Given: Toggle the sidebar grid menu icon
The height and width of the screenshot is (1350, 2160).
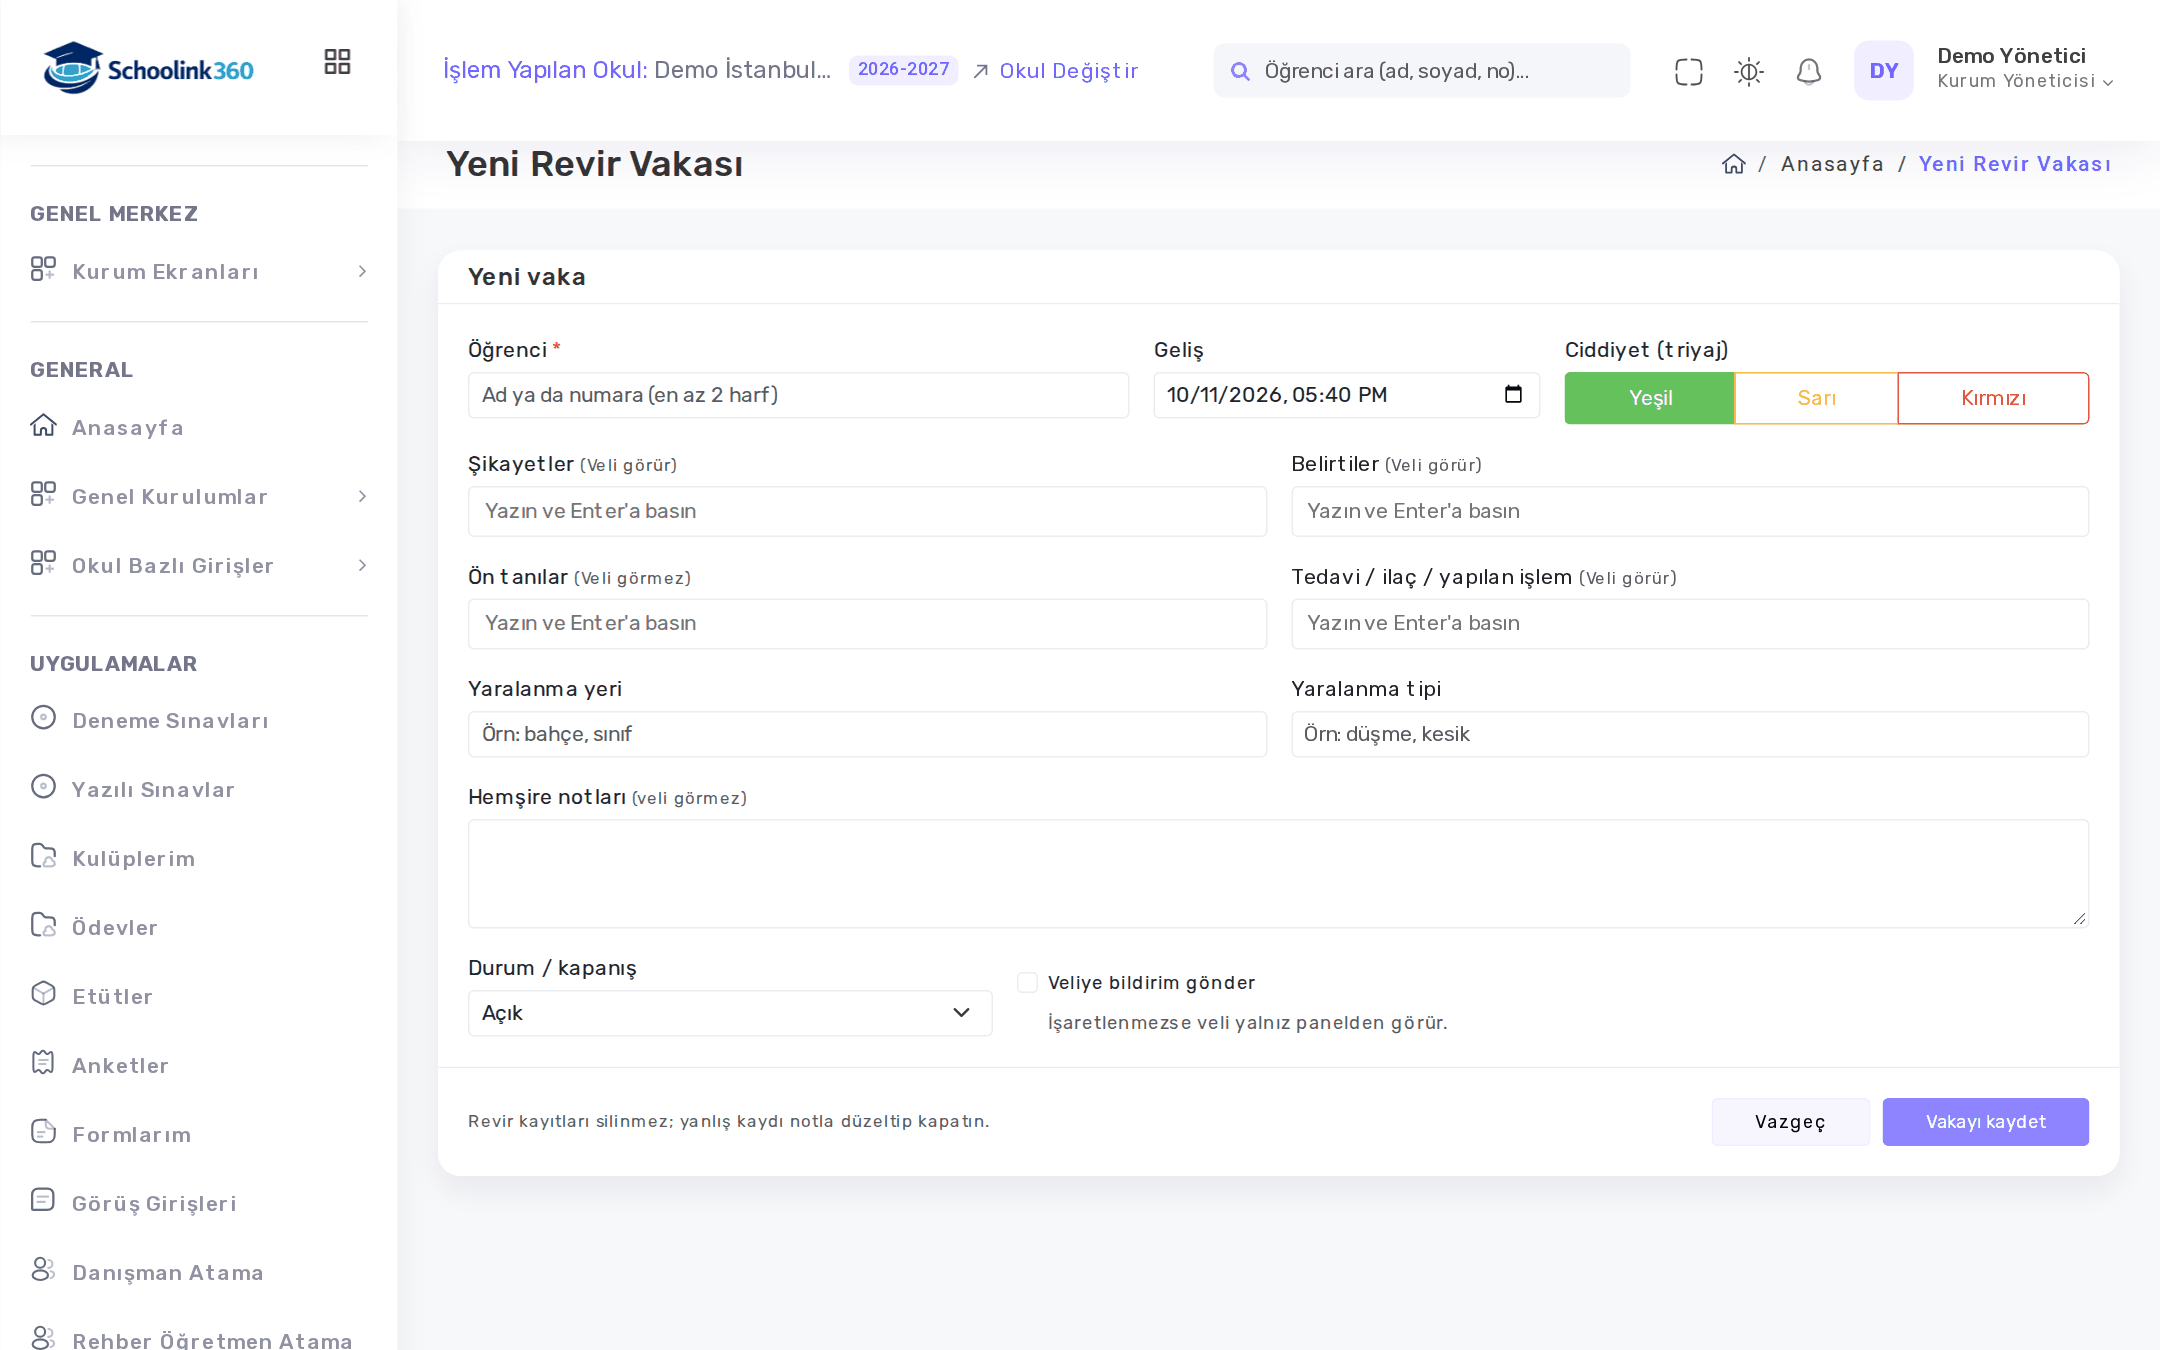Looking at the screenshot, I should (337, 62).
